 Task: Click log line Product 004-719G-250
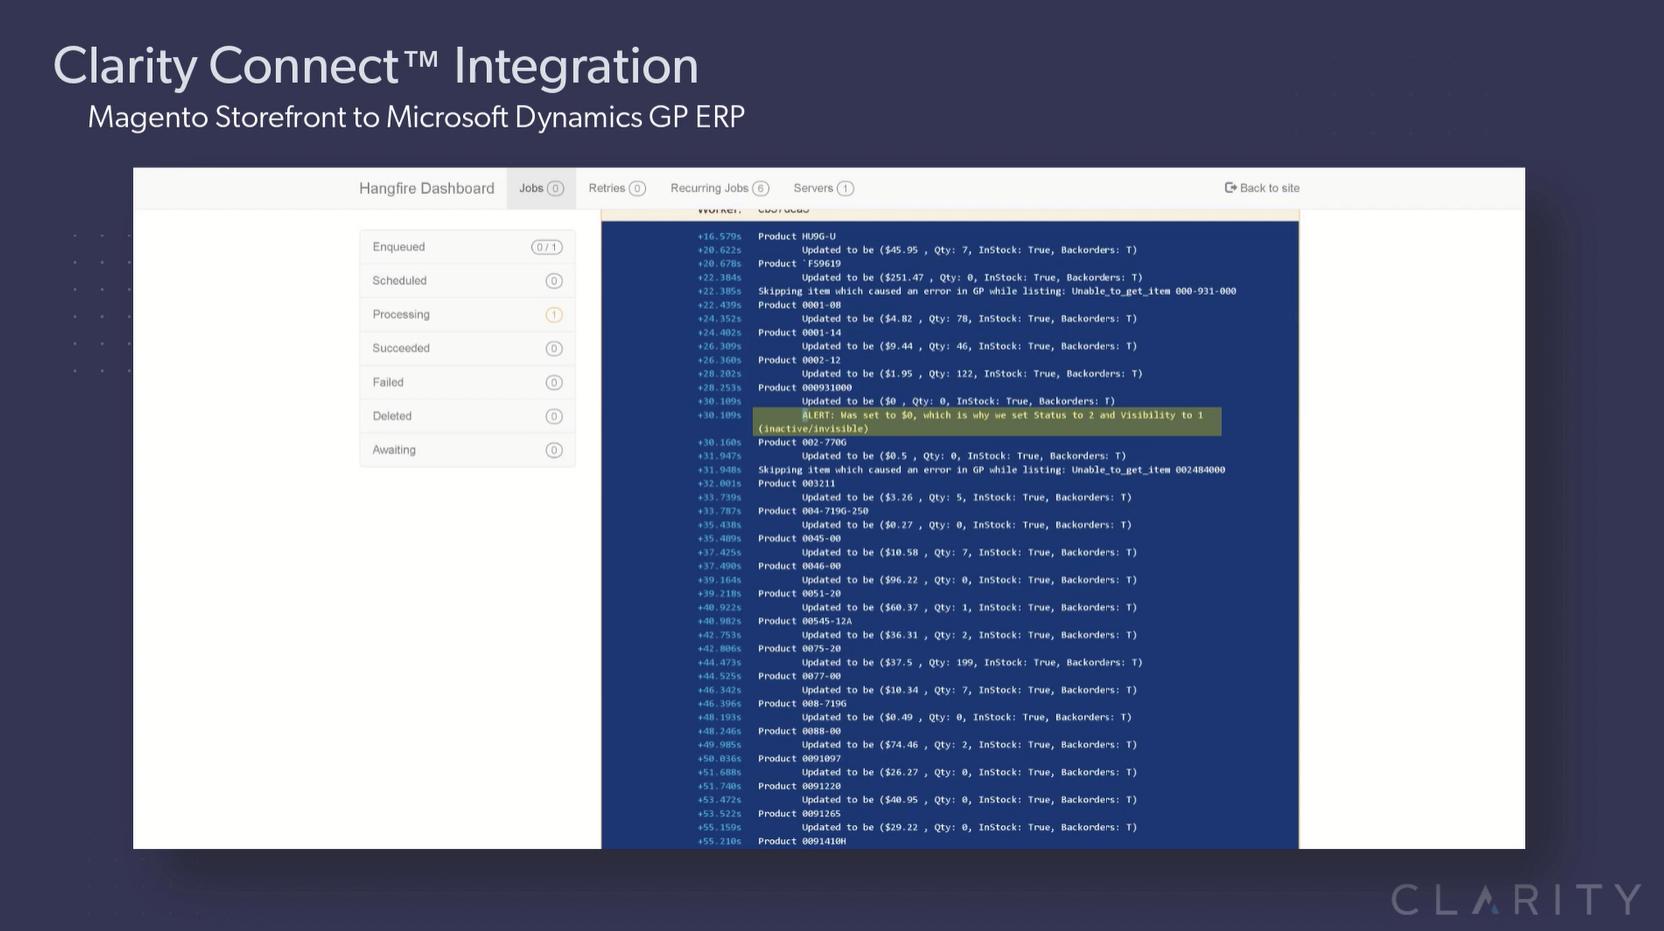(x=813, y=511)
